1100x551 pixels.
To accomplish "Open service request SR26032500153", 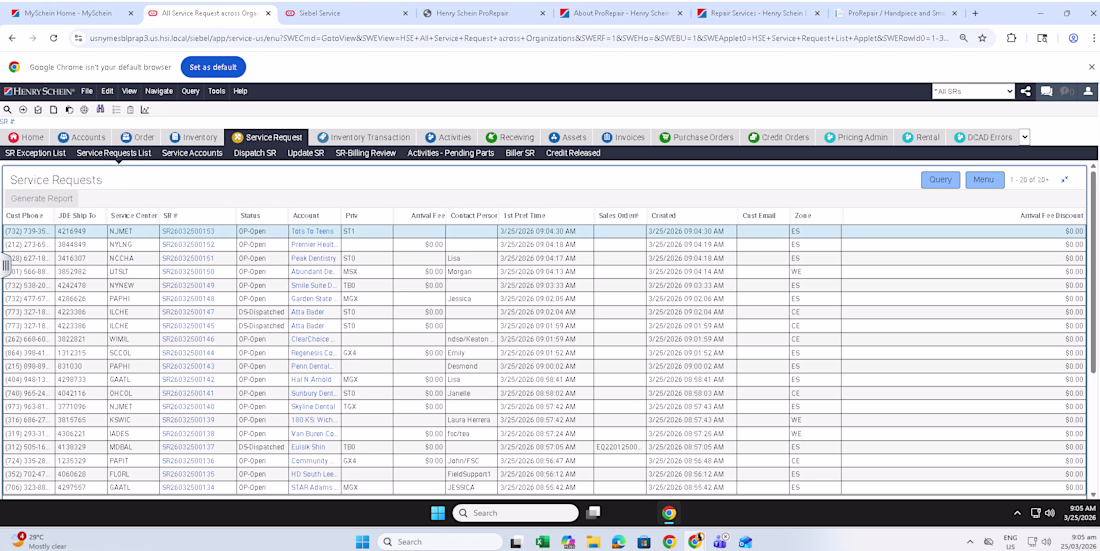I will point(188,231).
